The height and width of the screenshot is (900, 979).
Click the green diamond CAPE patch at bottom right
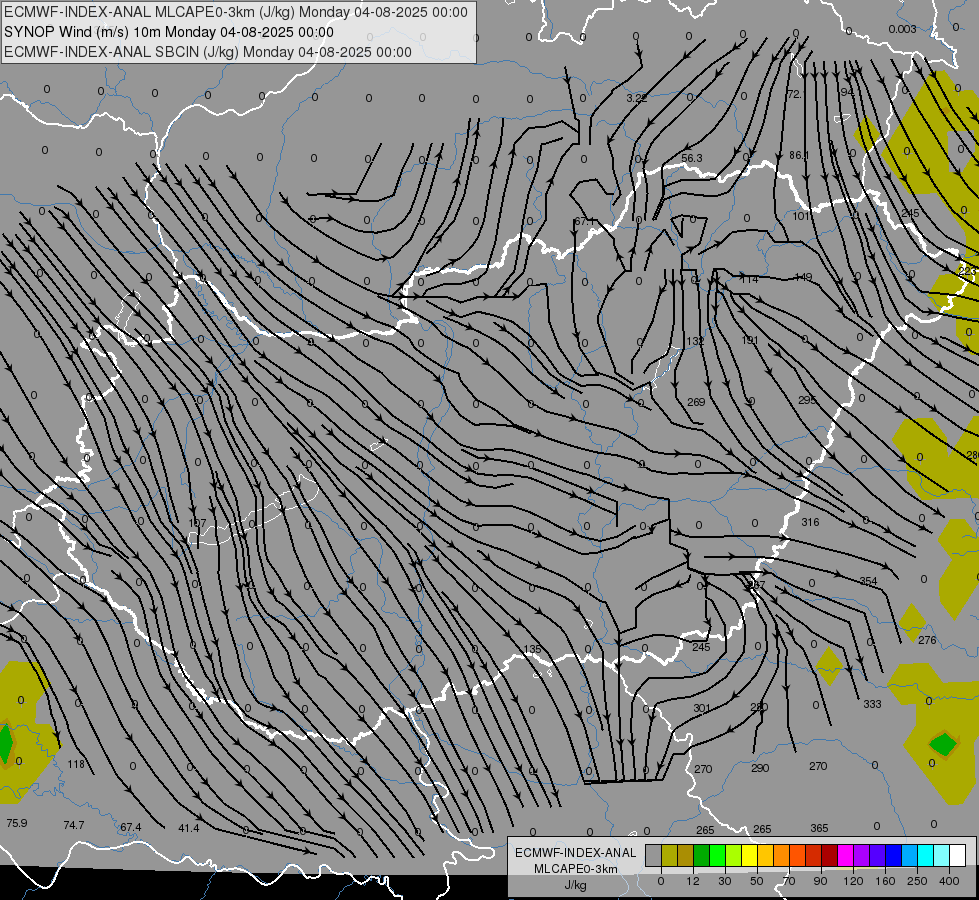943,744
